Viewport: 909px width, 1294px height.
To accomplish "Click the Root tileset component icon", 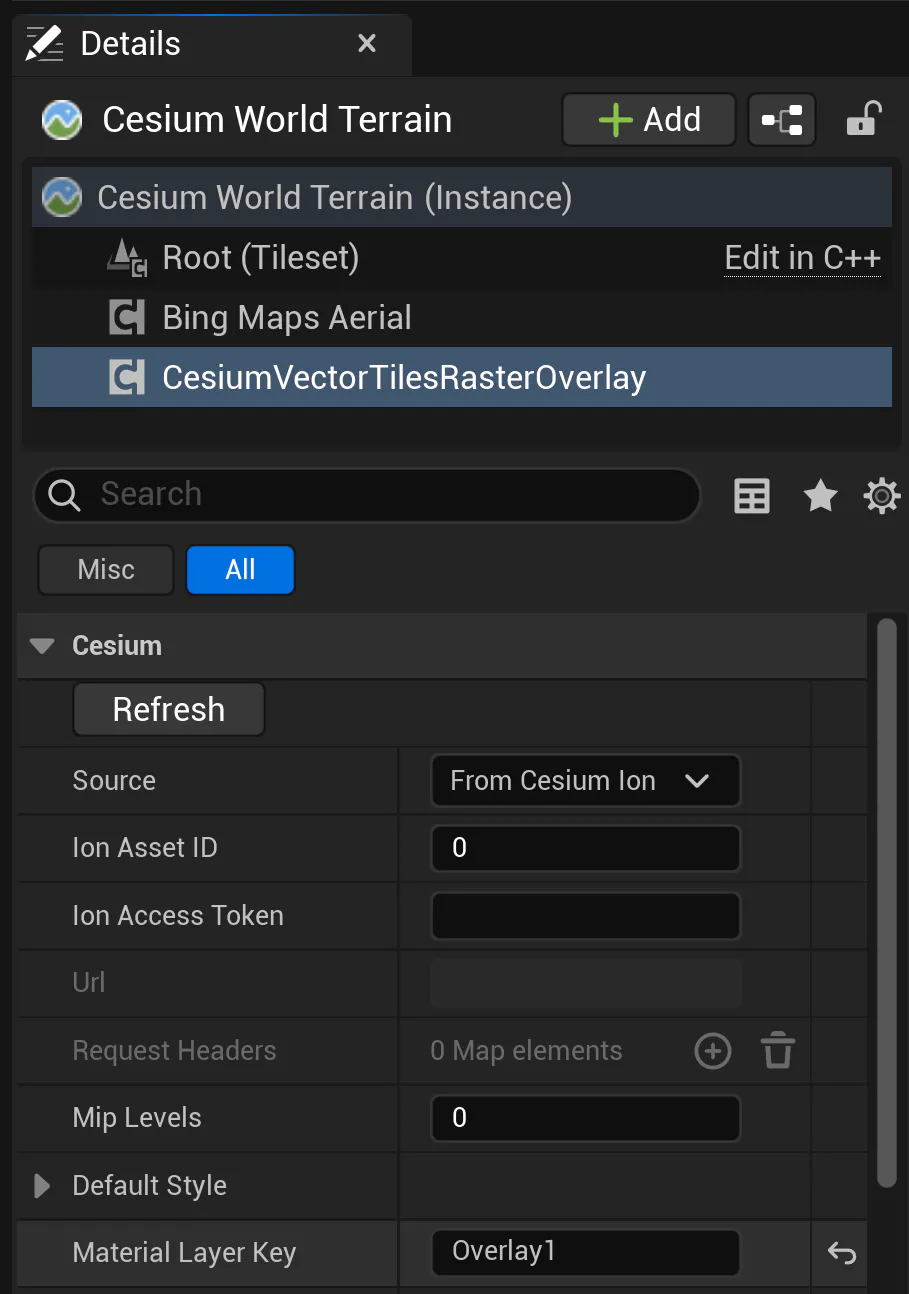I will pyautogui.click(x=127, y=258).
